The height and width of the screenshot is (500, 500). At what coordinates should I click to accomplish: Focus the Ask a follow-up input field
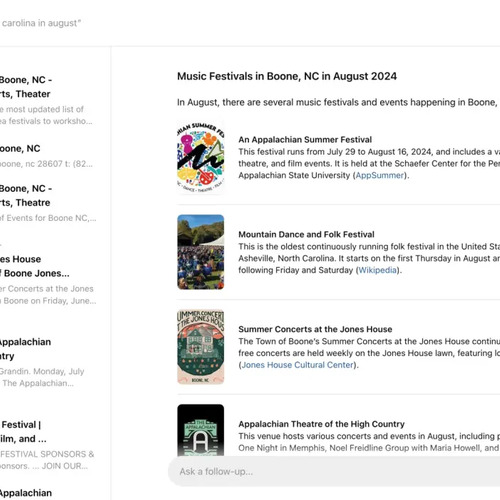coord(334,471)
